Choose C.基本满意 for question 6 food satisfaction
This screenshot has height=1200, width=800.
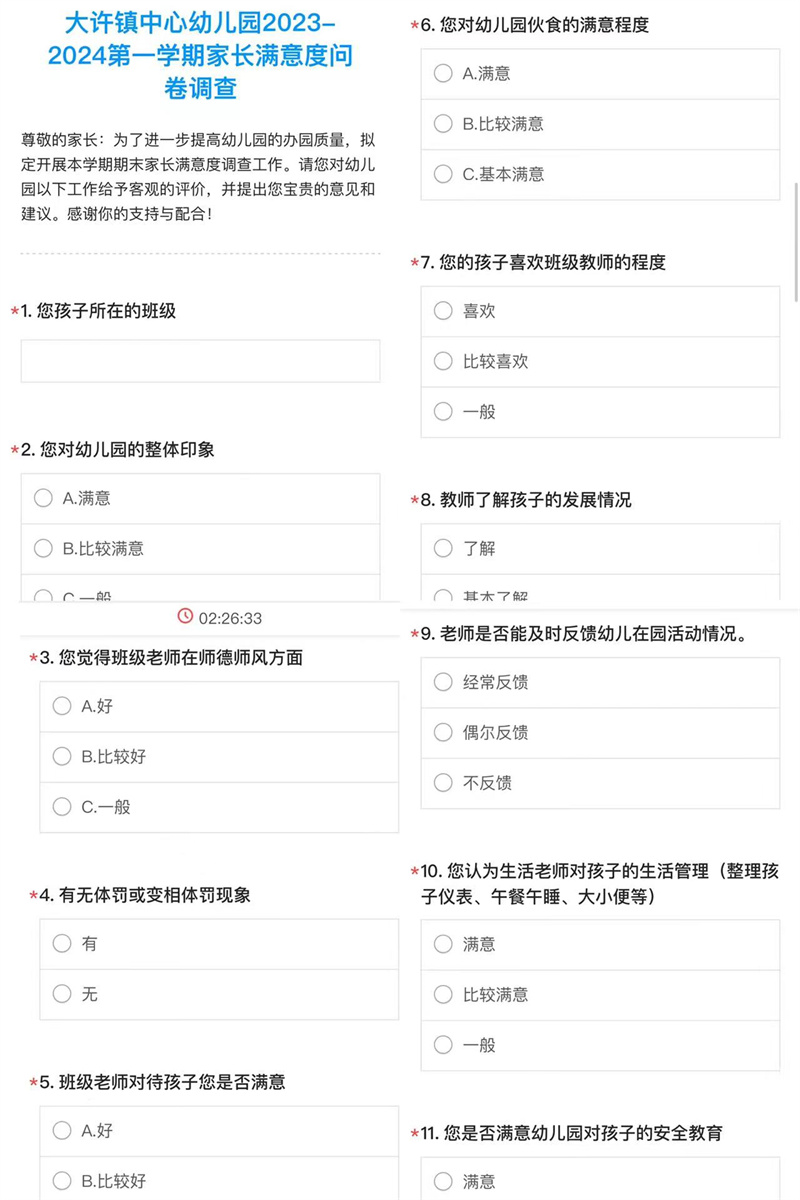[x=443, y=174]
